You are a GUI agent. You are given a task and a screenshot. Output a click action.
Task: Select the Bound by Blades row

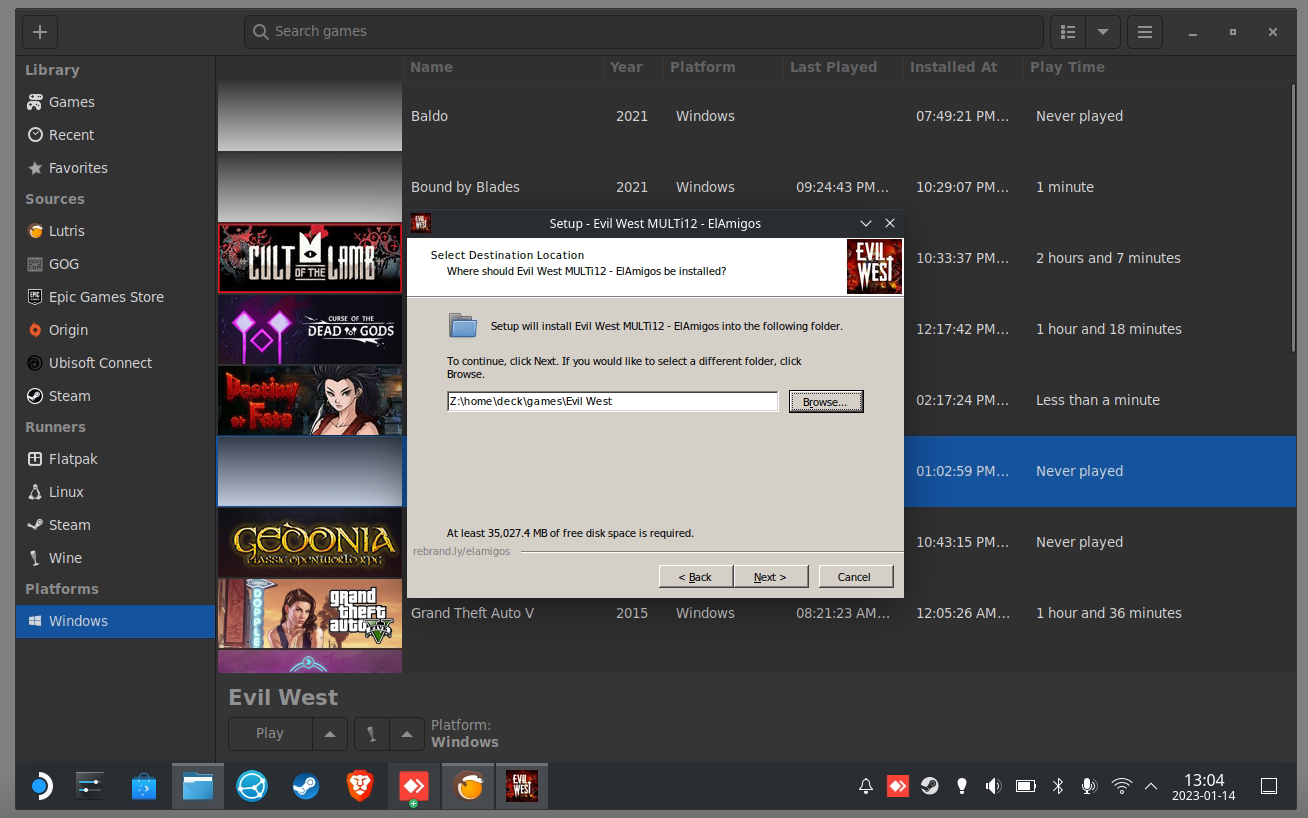[755, 187]
